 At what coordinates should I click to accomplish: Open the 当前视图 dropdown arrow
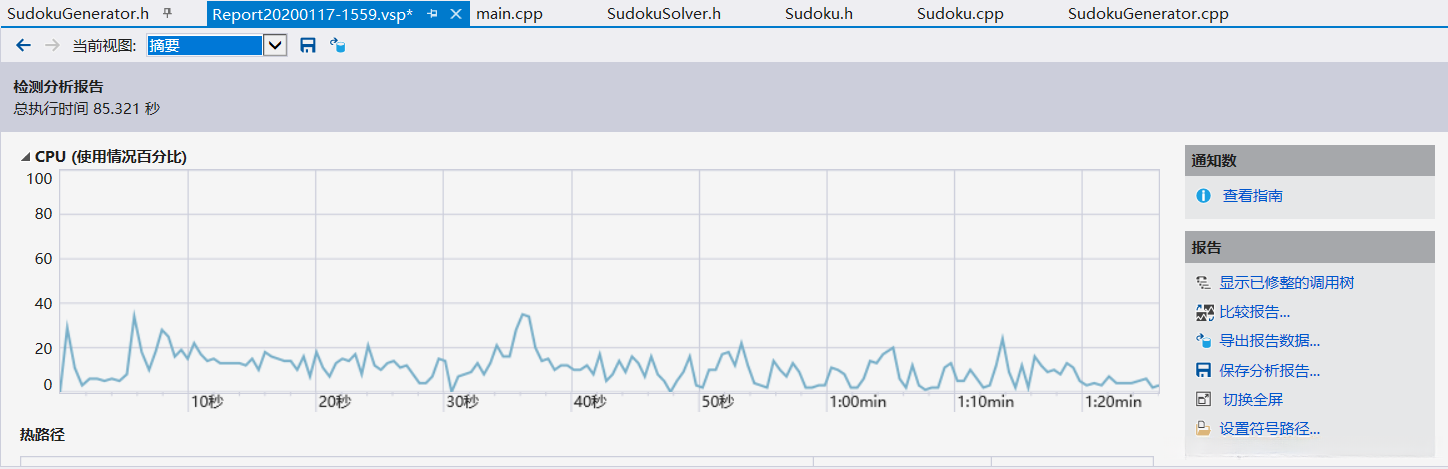[275, 45]
